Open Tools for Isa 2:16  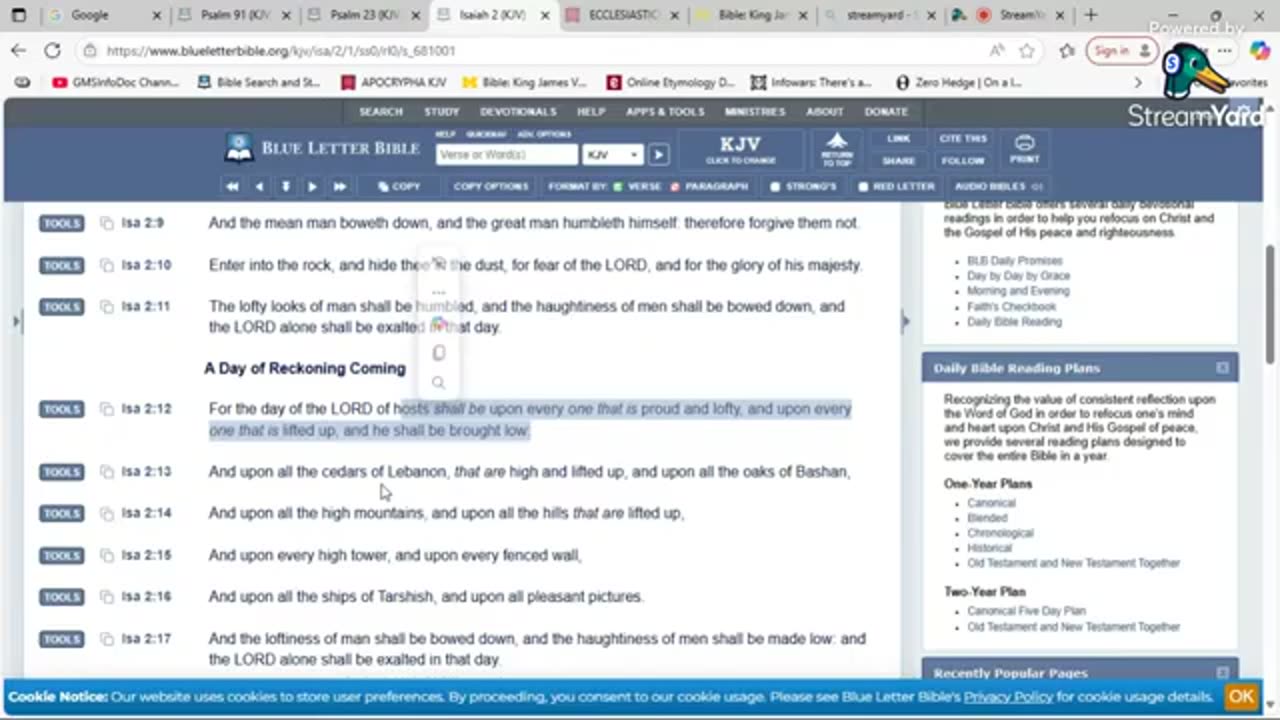[x=61, y=597]
